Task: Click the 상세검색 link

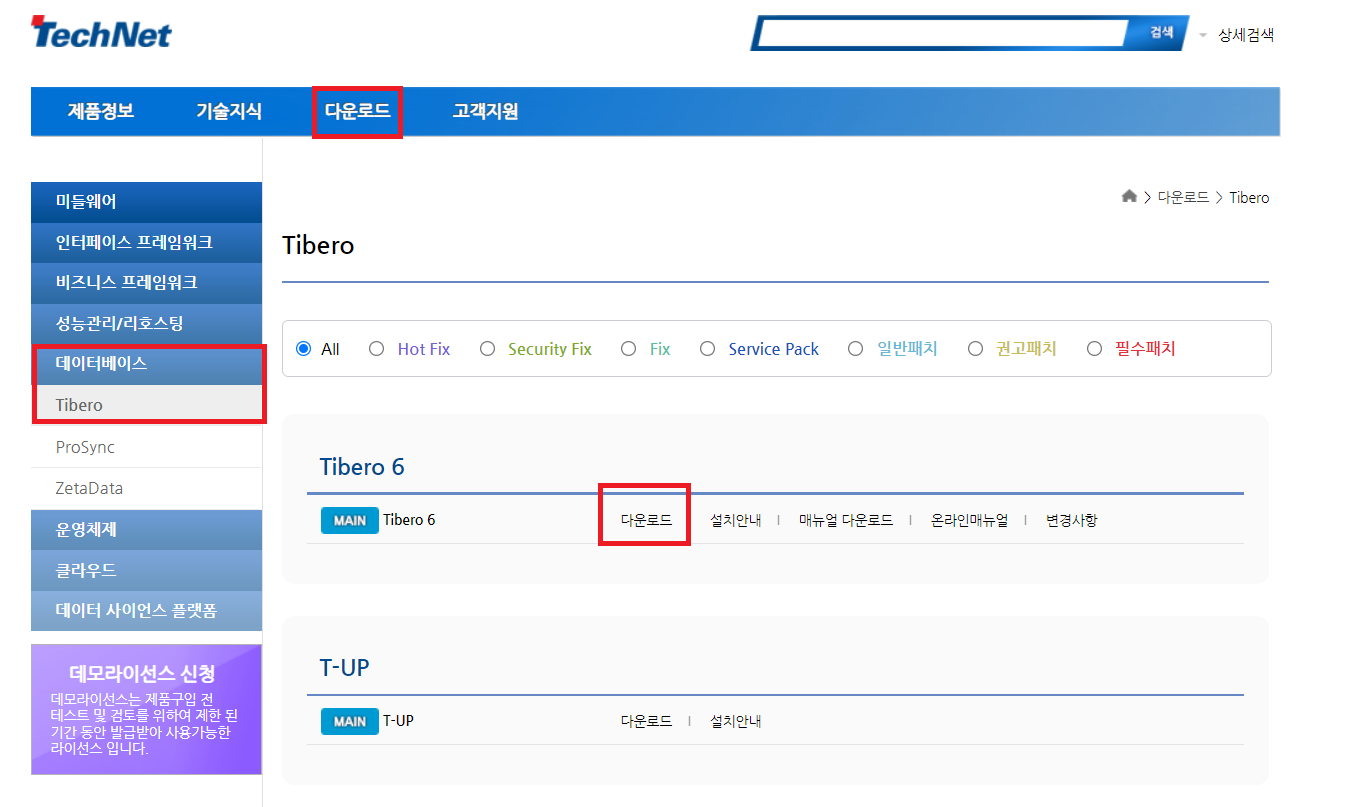Action: tap(1246, 35)
